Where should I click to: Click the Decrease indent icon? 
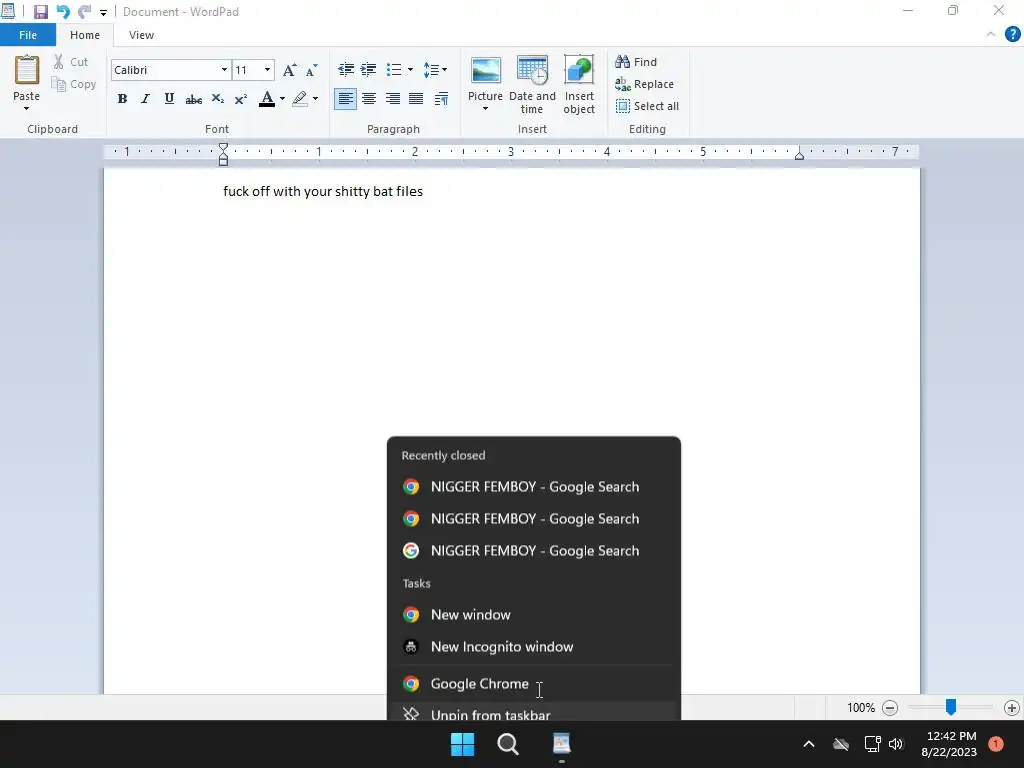click(345, 69)
